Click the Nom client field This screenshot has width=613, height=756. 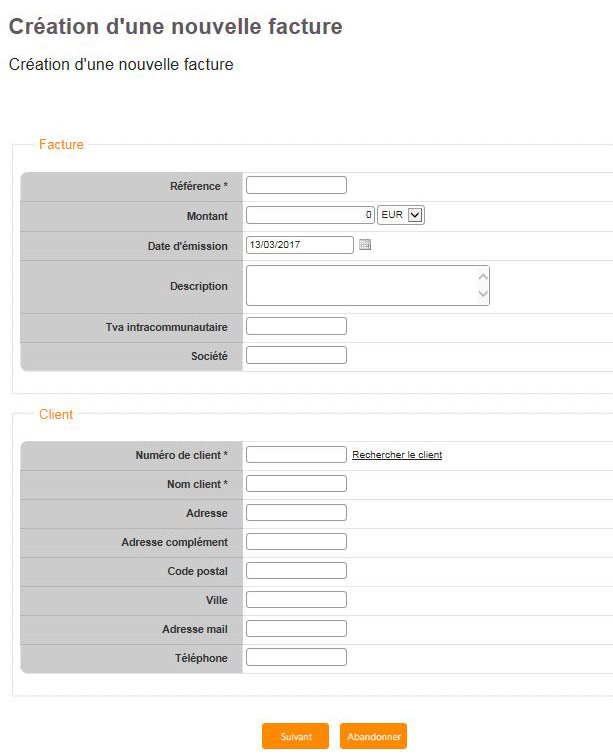click(296, 484)
